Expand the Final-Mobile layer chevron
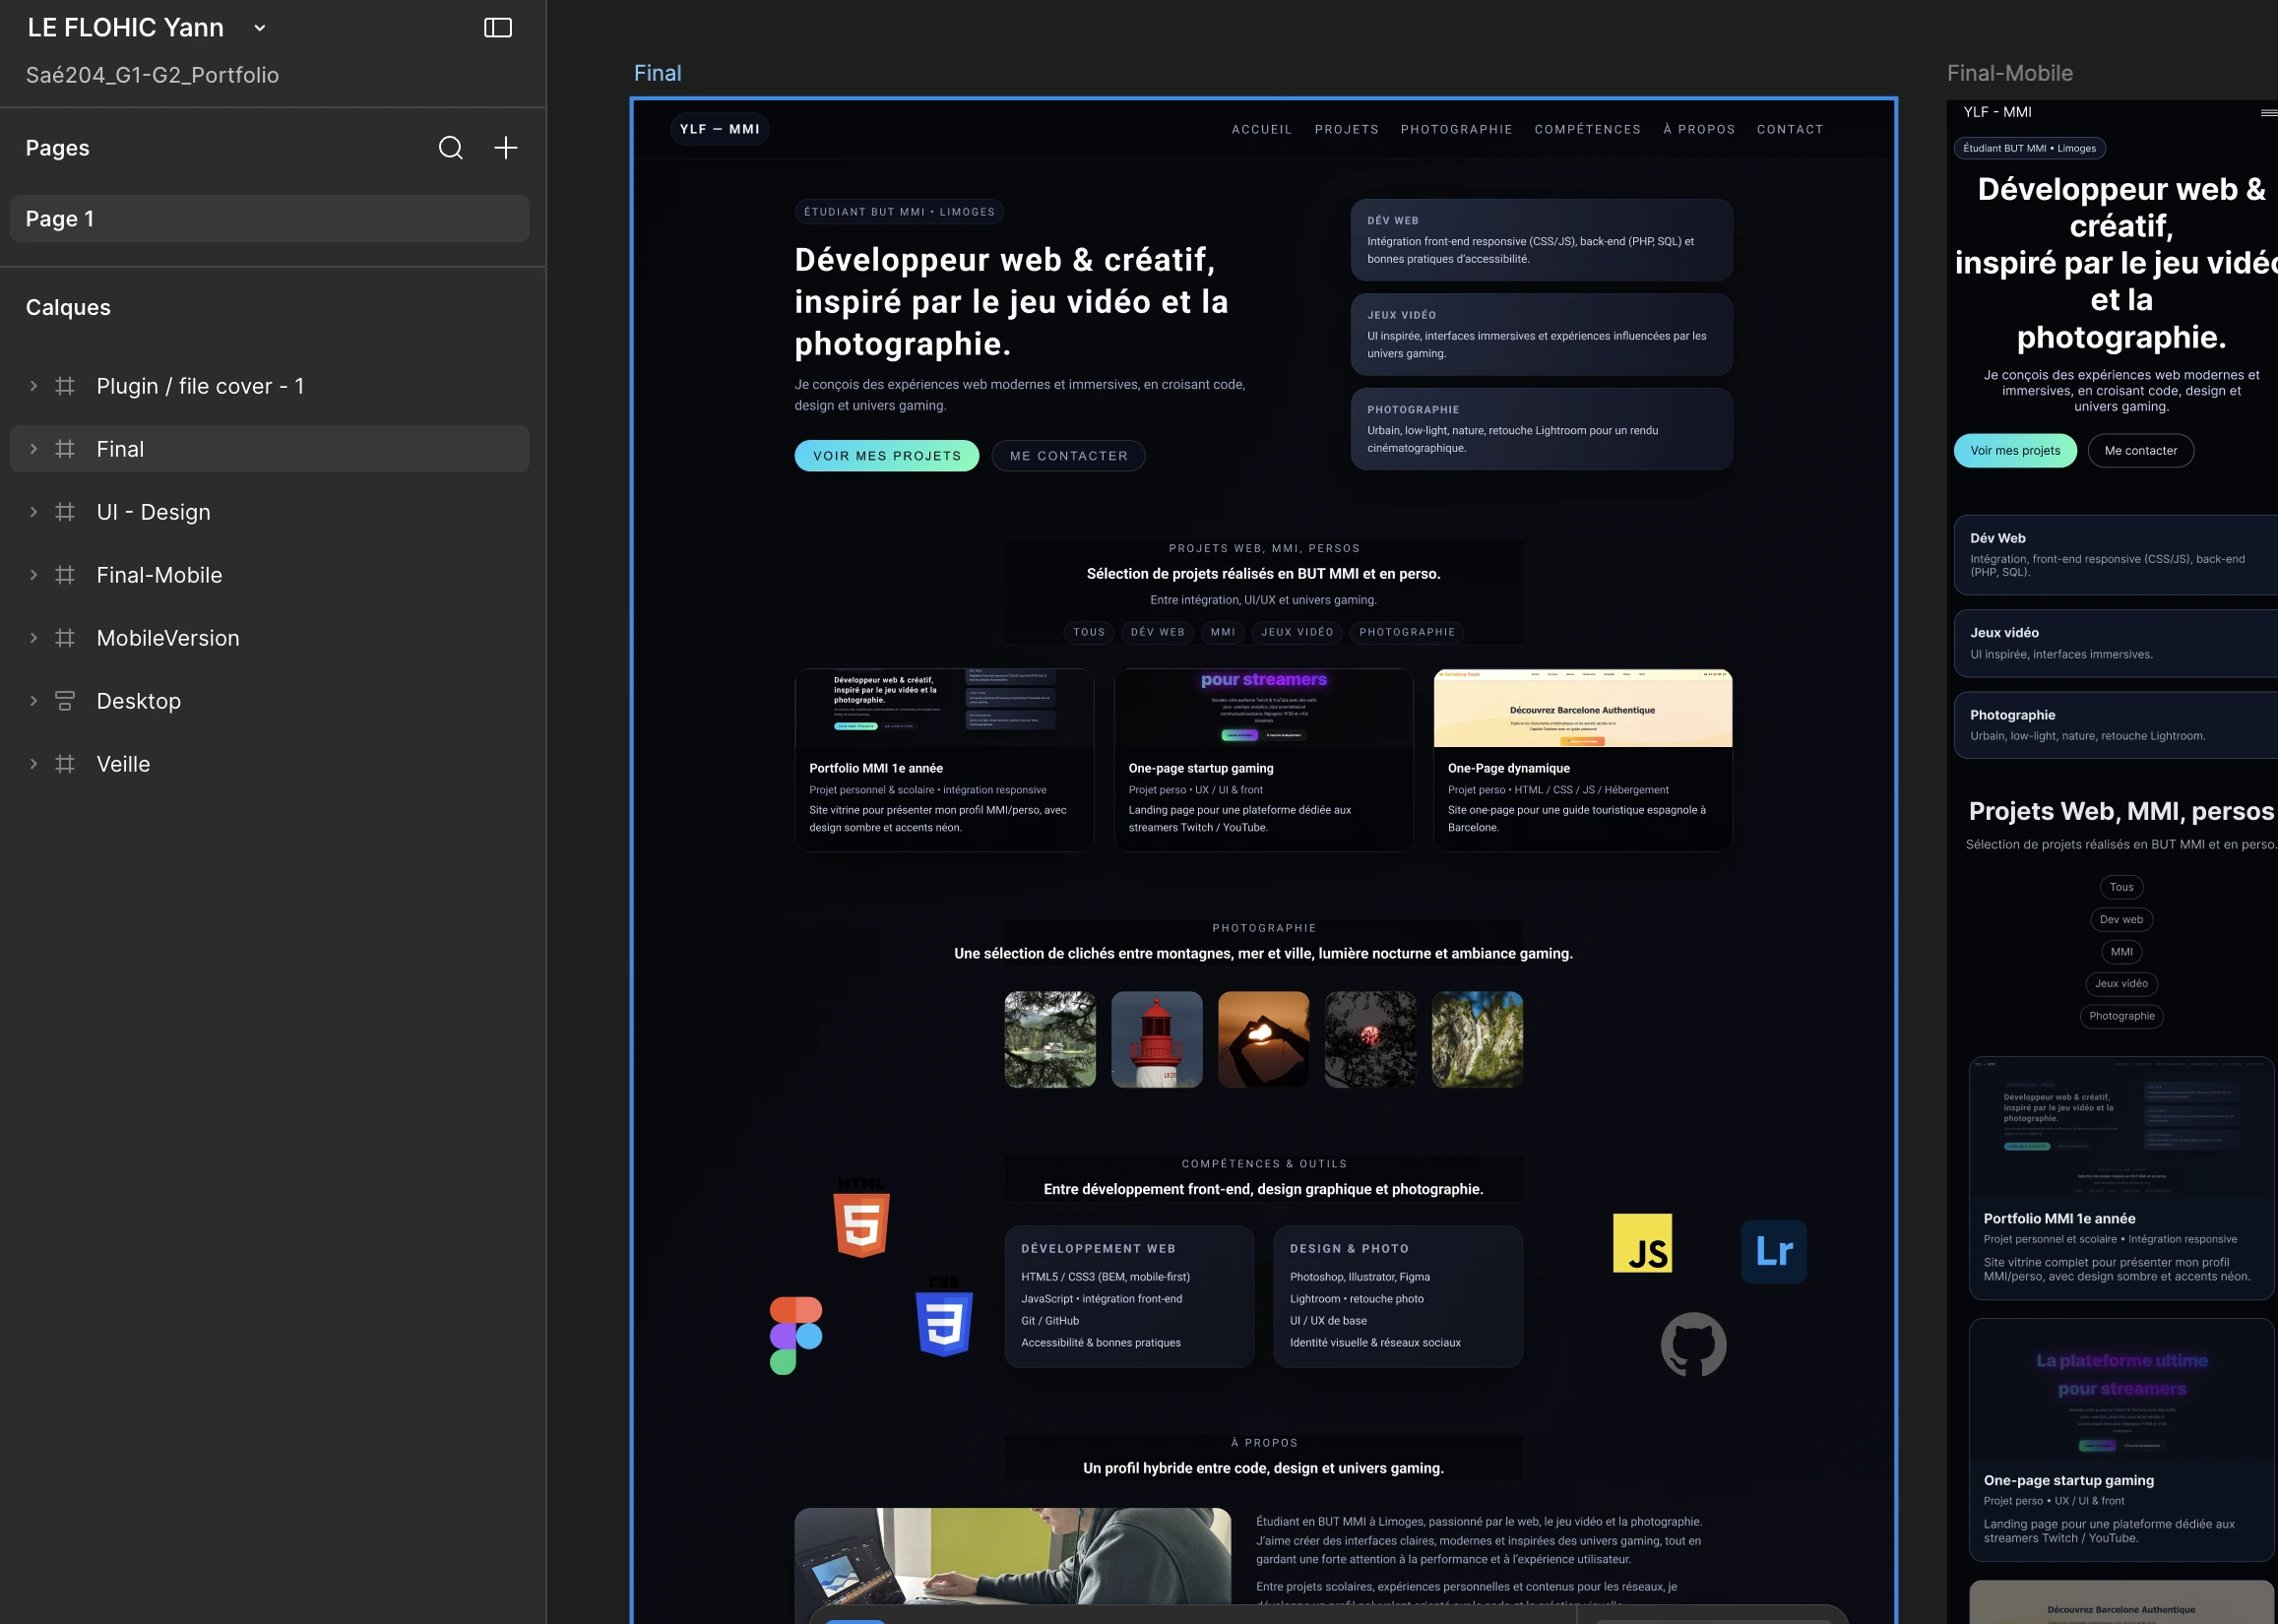 33,575
